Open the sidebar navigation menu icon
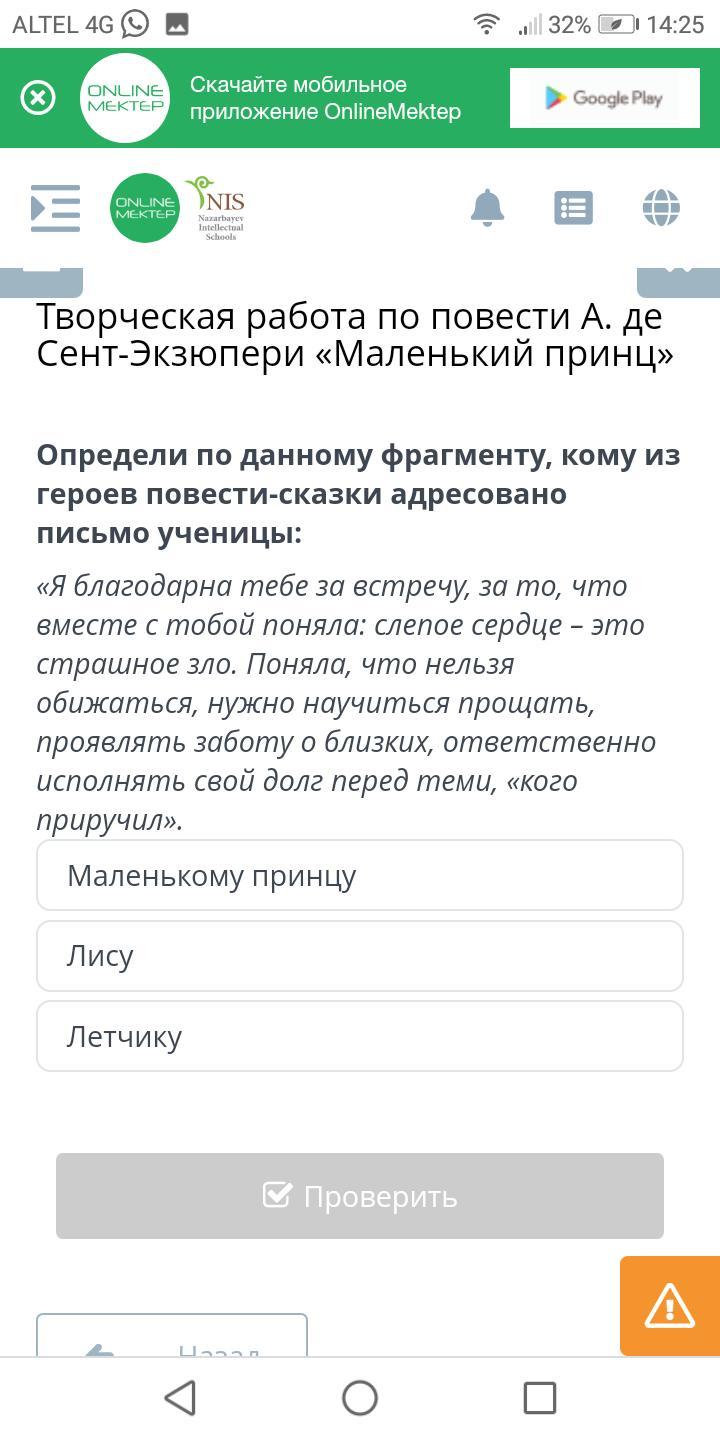Screen dimensions: 720x1440 coord(56,208)
